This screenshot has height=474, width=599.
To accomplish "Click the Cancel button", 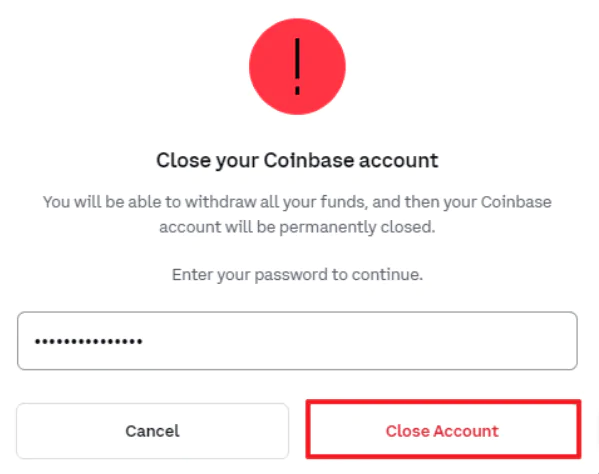I will pos(152,431).
